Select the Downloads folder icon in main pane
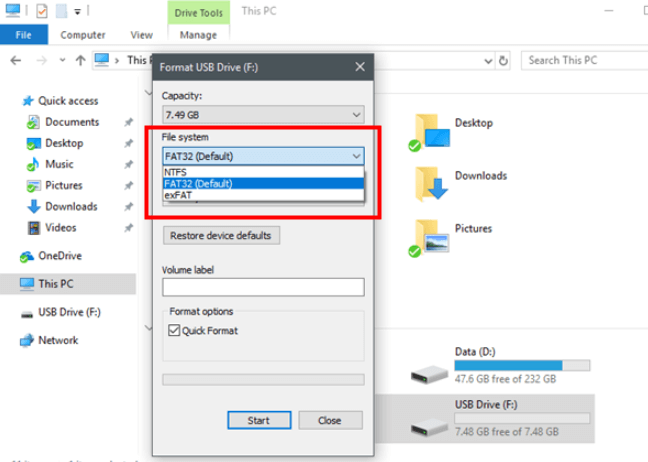Screen dimensions: 648x462 [x=431, y=184]
